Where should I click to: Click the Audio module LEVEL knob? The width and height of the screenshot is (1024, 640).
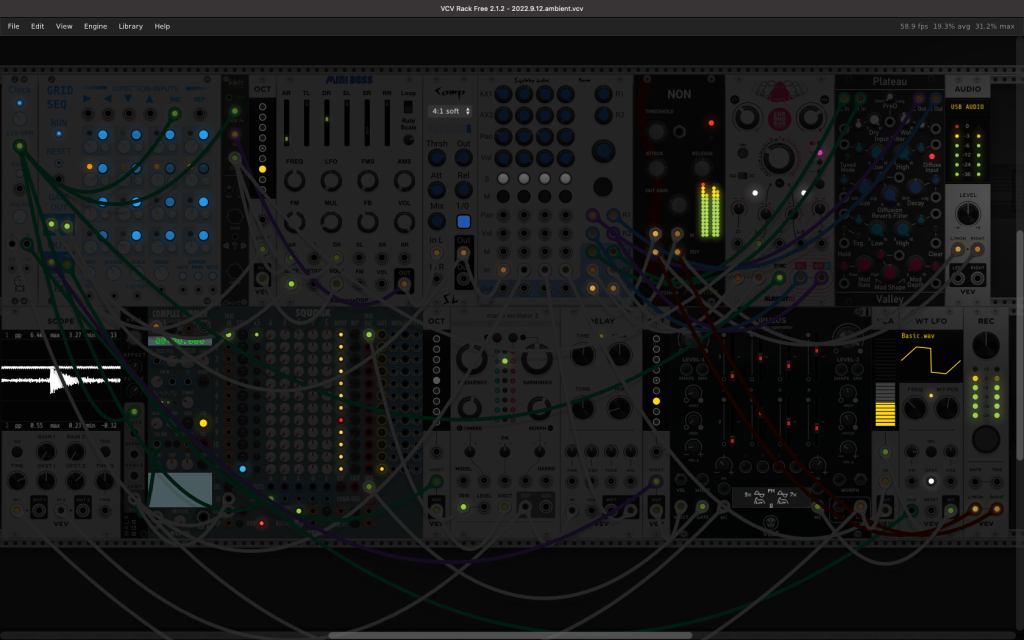point(967,214)
